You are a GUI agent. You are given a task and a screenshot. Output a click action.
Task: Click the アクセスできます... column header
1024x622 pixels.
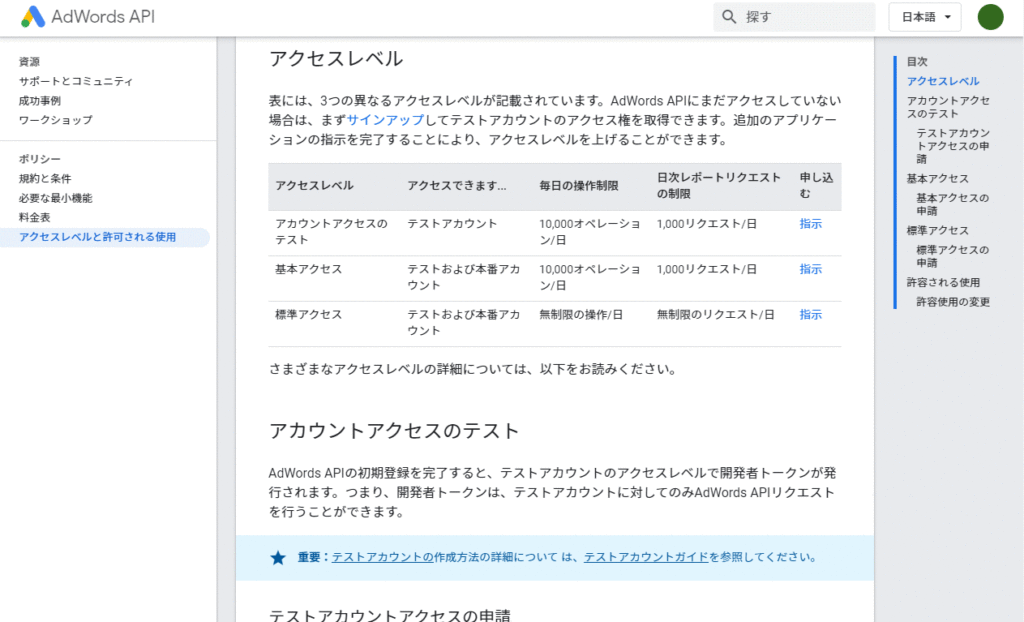click(456, 186)
